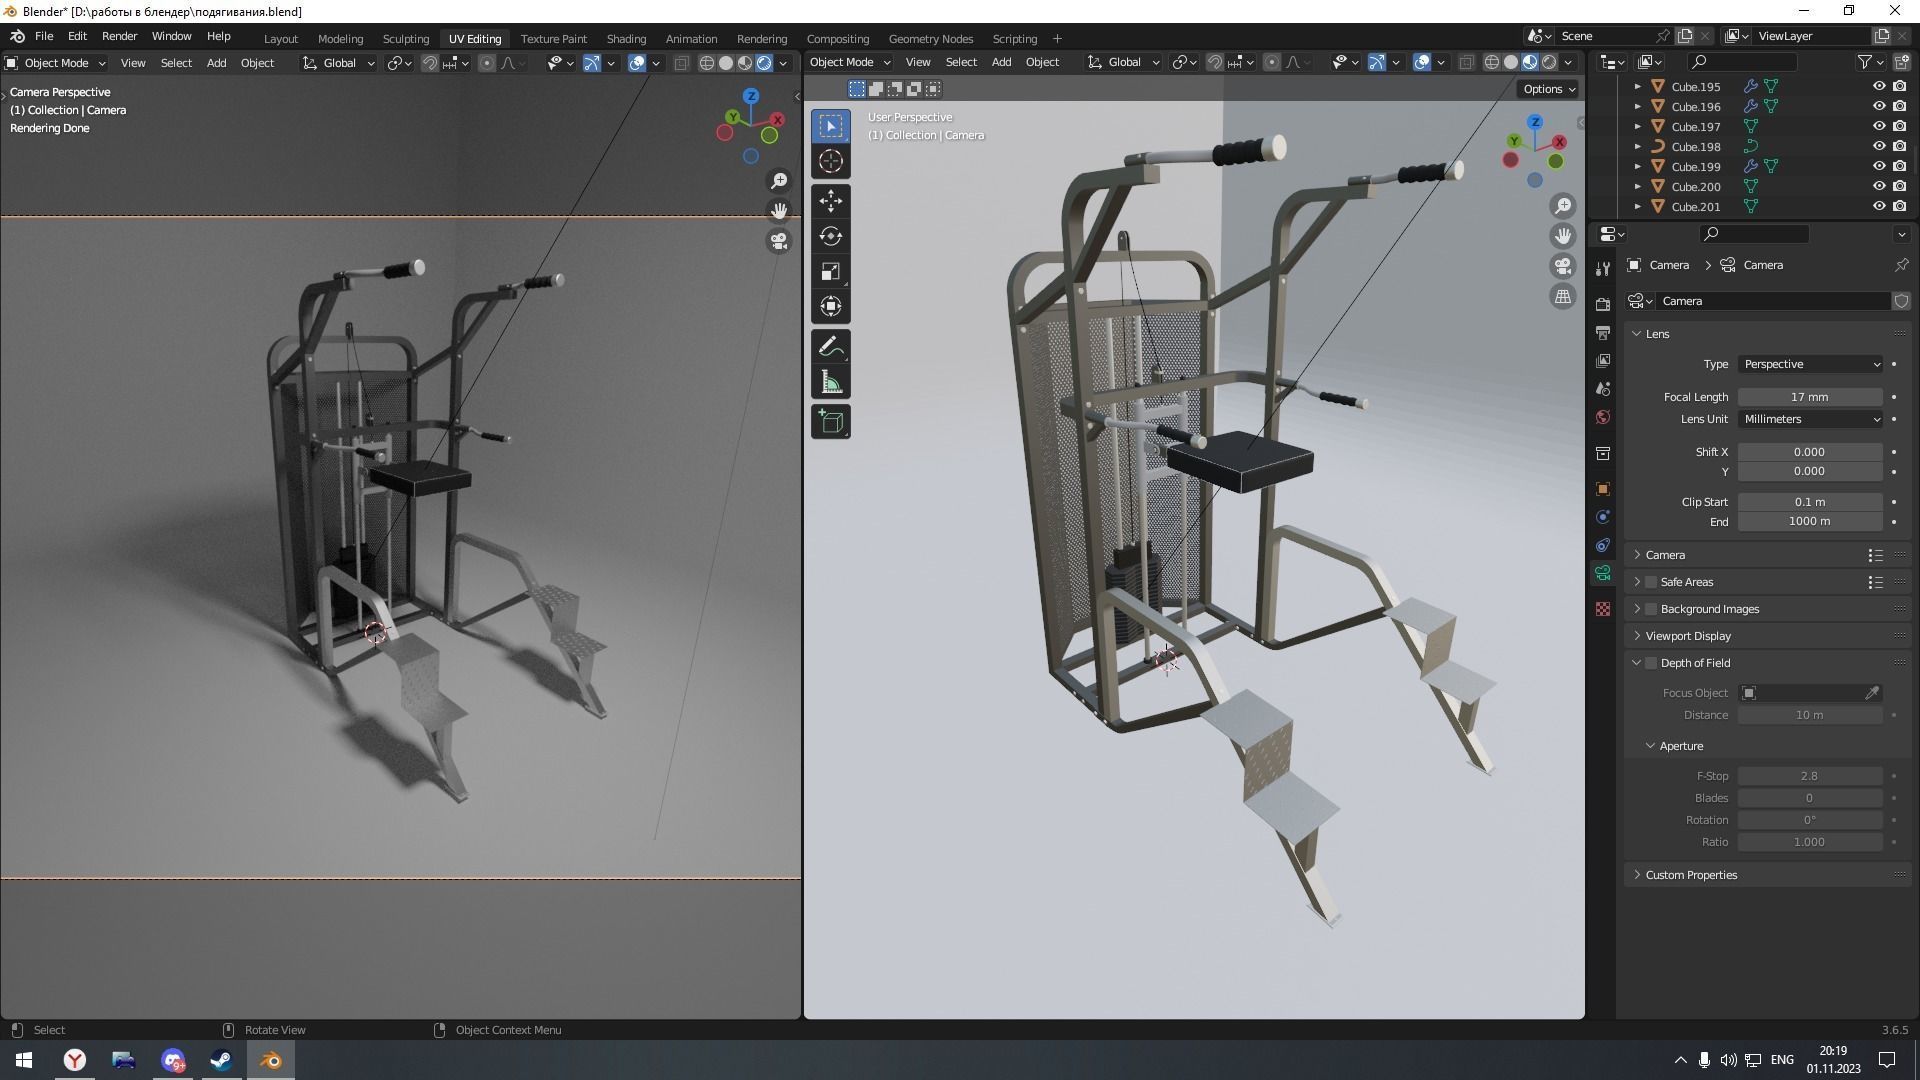Disable Cube.196 in renders
The image size is (1920, 1080).
tap(1899, 107)
